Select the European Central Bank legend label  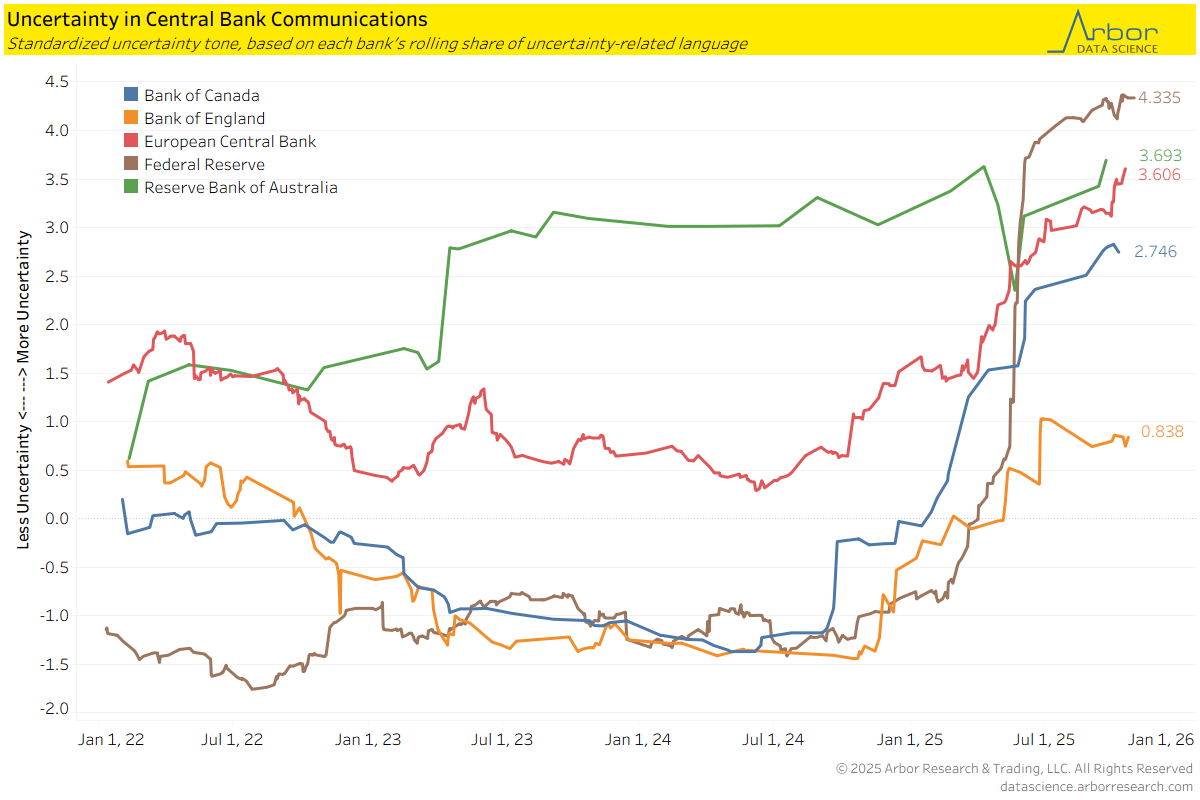[x=229, y=141]
